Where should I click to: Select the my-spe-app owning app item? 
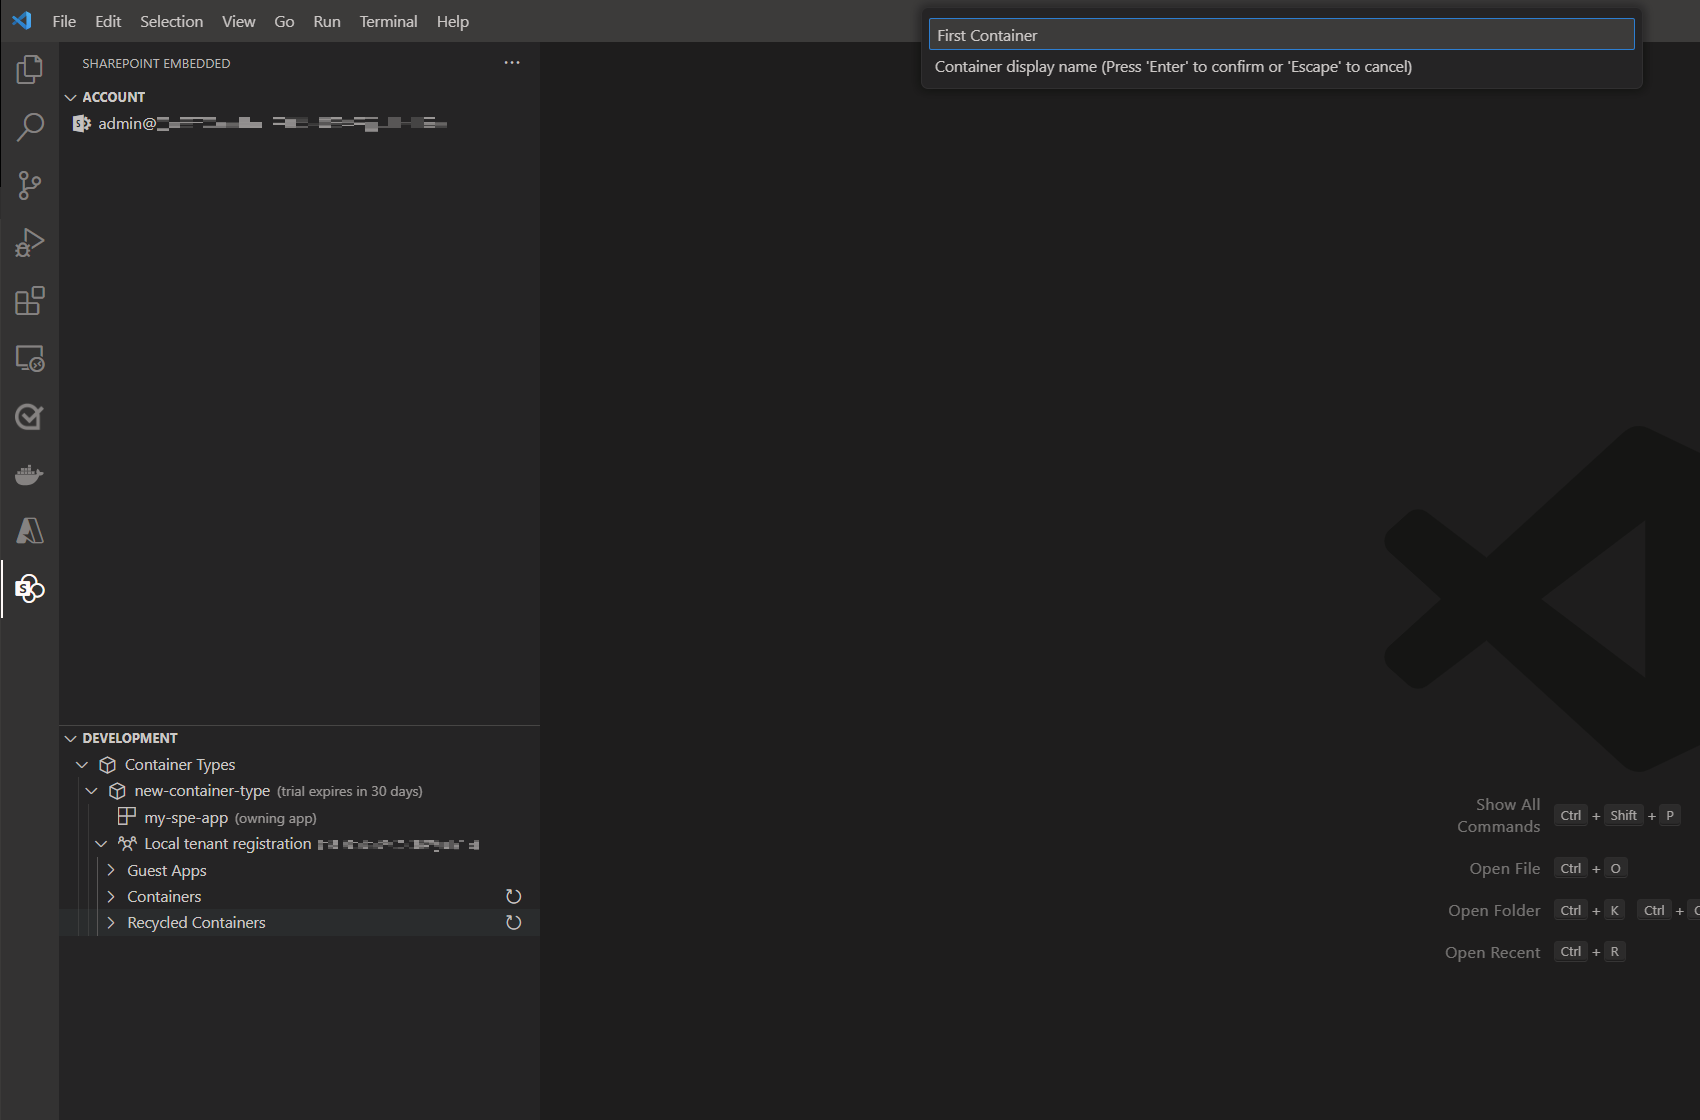[300, 817]
